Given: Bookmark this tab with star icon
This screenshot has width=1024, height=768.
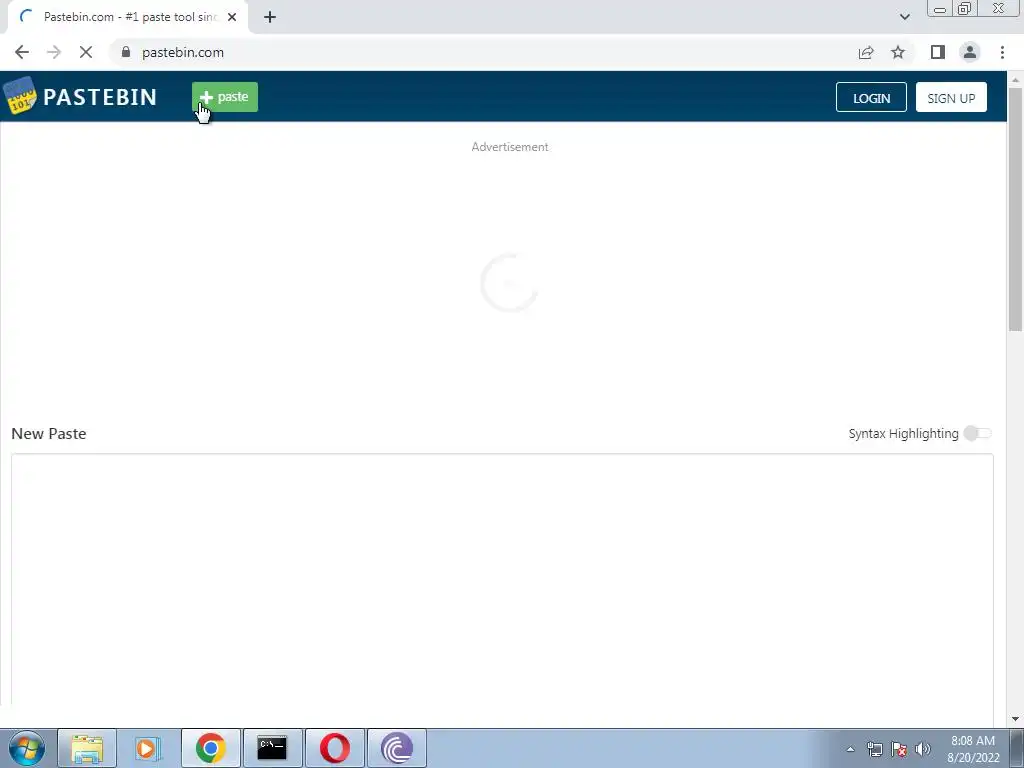Looking at the screenshot, I should [x=898, y=52].
